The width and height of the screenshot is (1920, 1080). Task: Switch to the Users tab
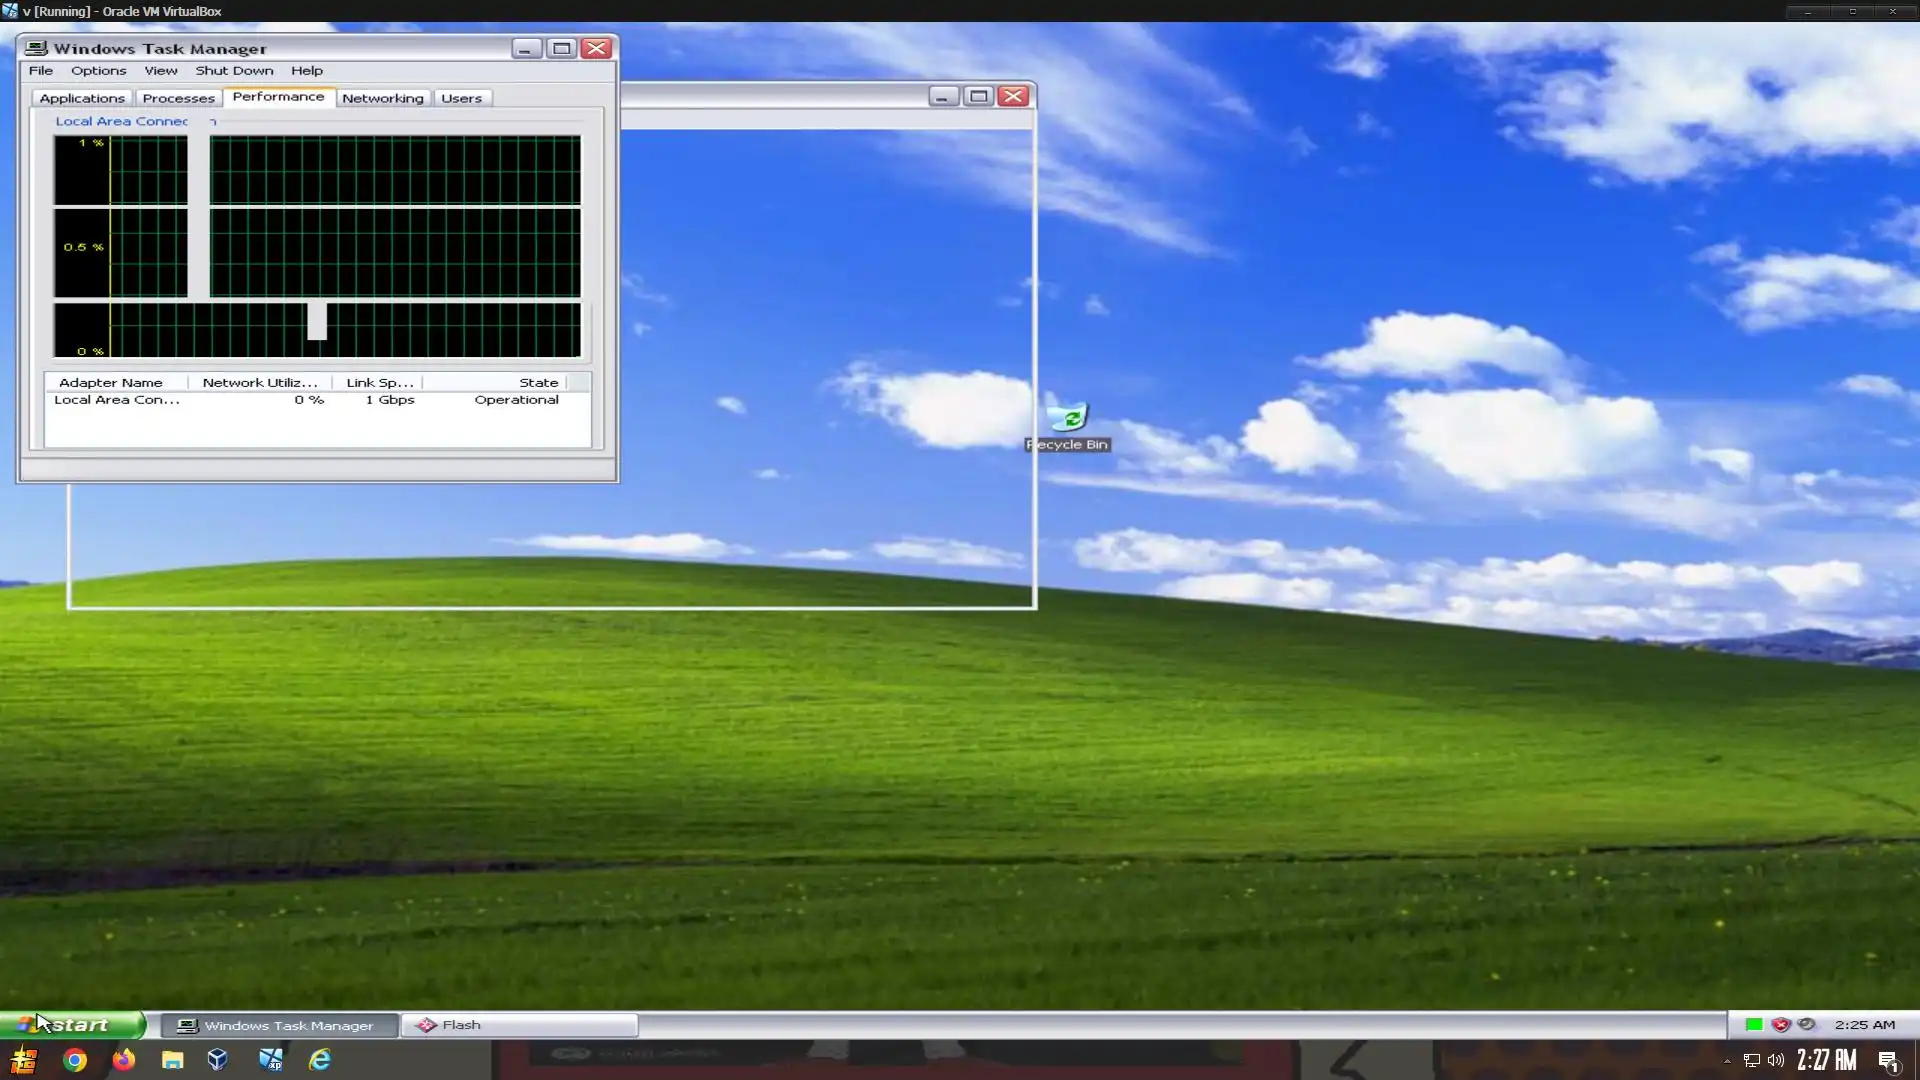[x=461, y=98]
